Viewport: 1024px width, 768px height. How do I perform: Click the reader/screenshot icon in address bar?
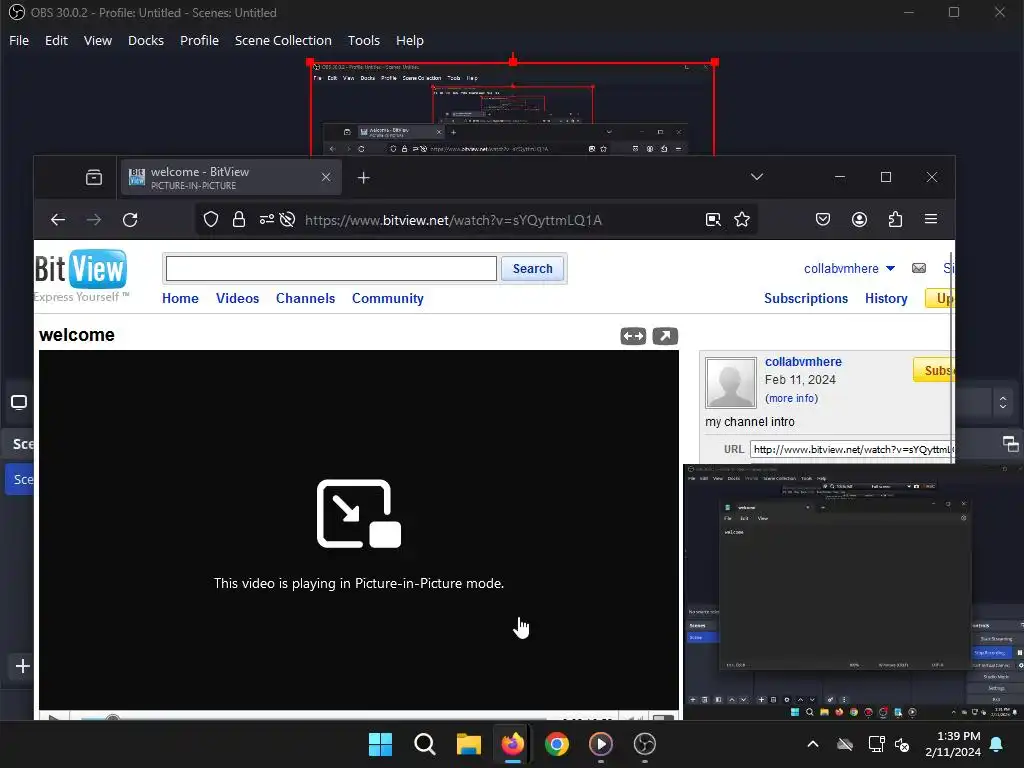(x=713, y=219)
